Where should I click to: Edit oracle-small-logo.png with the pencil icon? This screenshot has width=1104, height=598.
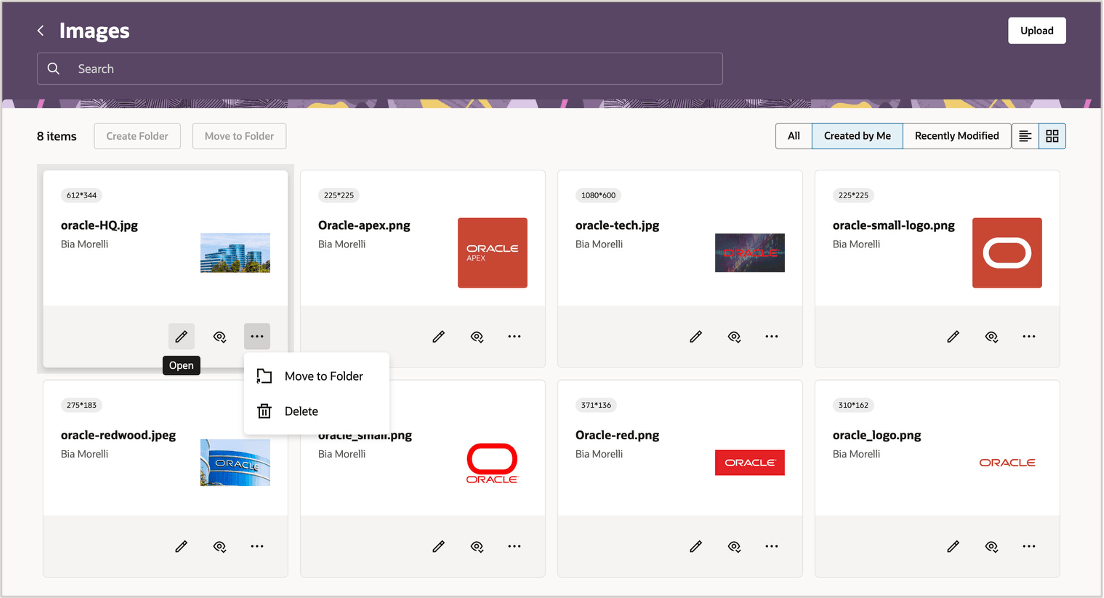click(x=953, y=337)
